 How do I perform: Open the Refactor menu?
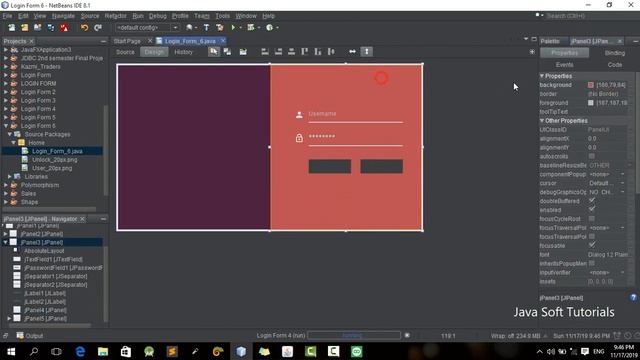pos(116,16)
